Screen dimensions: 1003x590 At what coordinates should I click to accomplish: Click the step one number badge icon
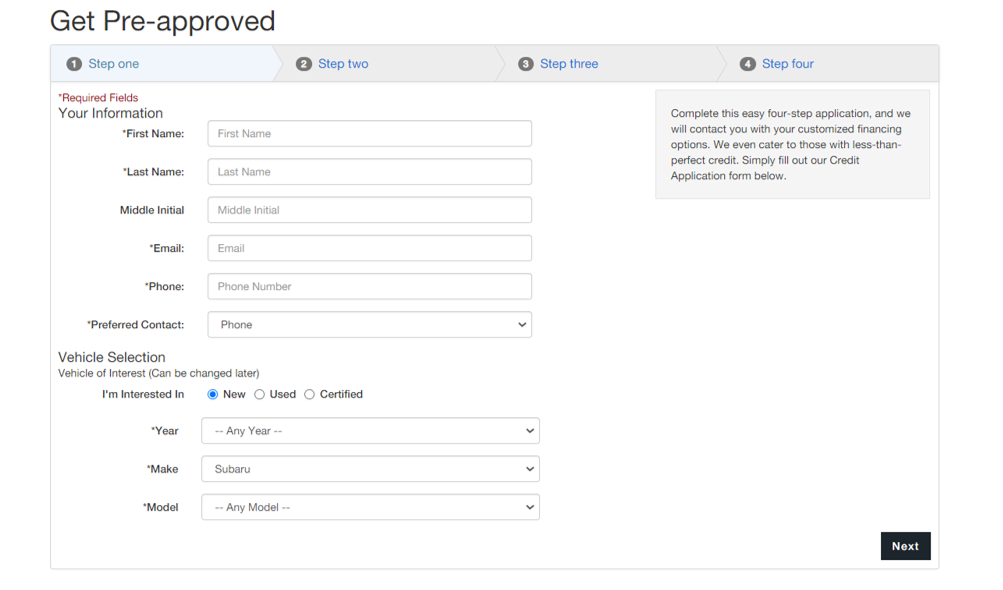click(x=74, y=64)
